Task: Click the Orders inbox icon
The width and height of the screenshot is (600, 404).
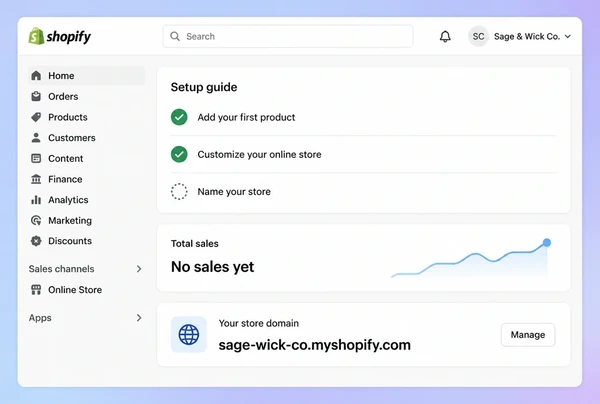Action: [36, 96]
